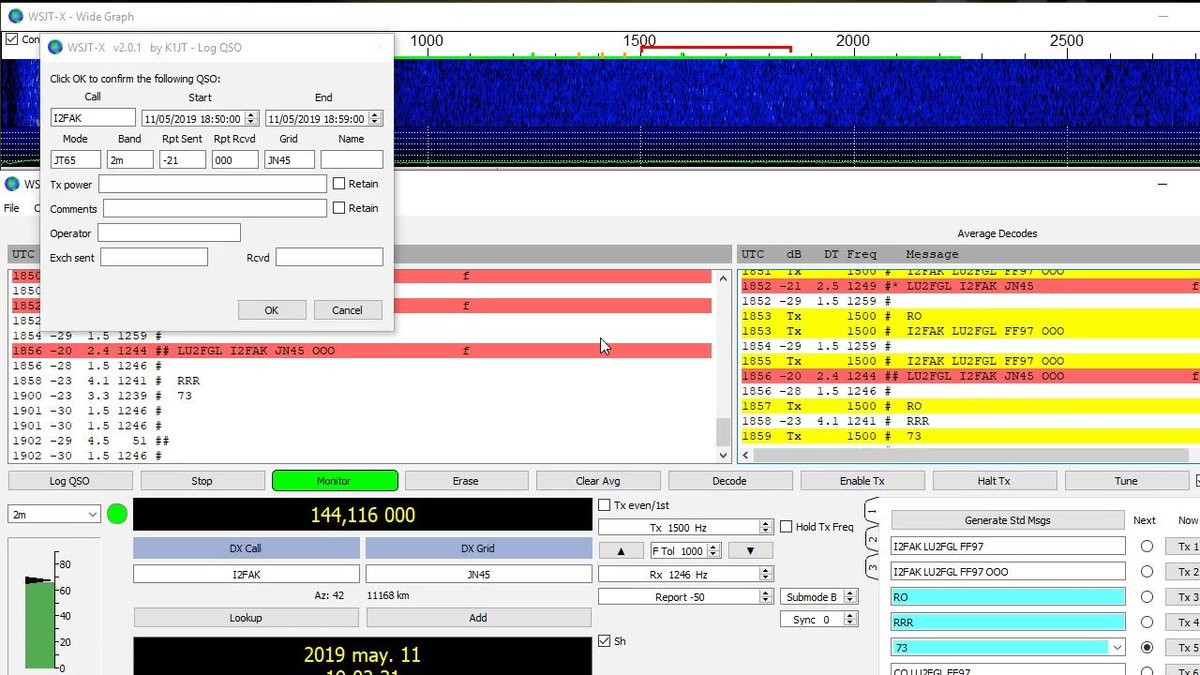This screenshot has width=1200, height=675.
Task: Click the Exch sent input field
Action: click(x=154, y=257)
